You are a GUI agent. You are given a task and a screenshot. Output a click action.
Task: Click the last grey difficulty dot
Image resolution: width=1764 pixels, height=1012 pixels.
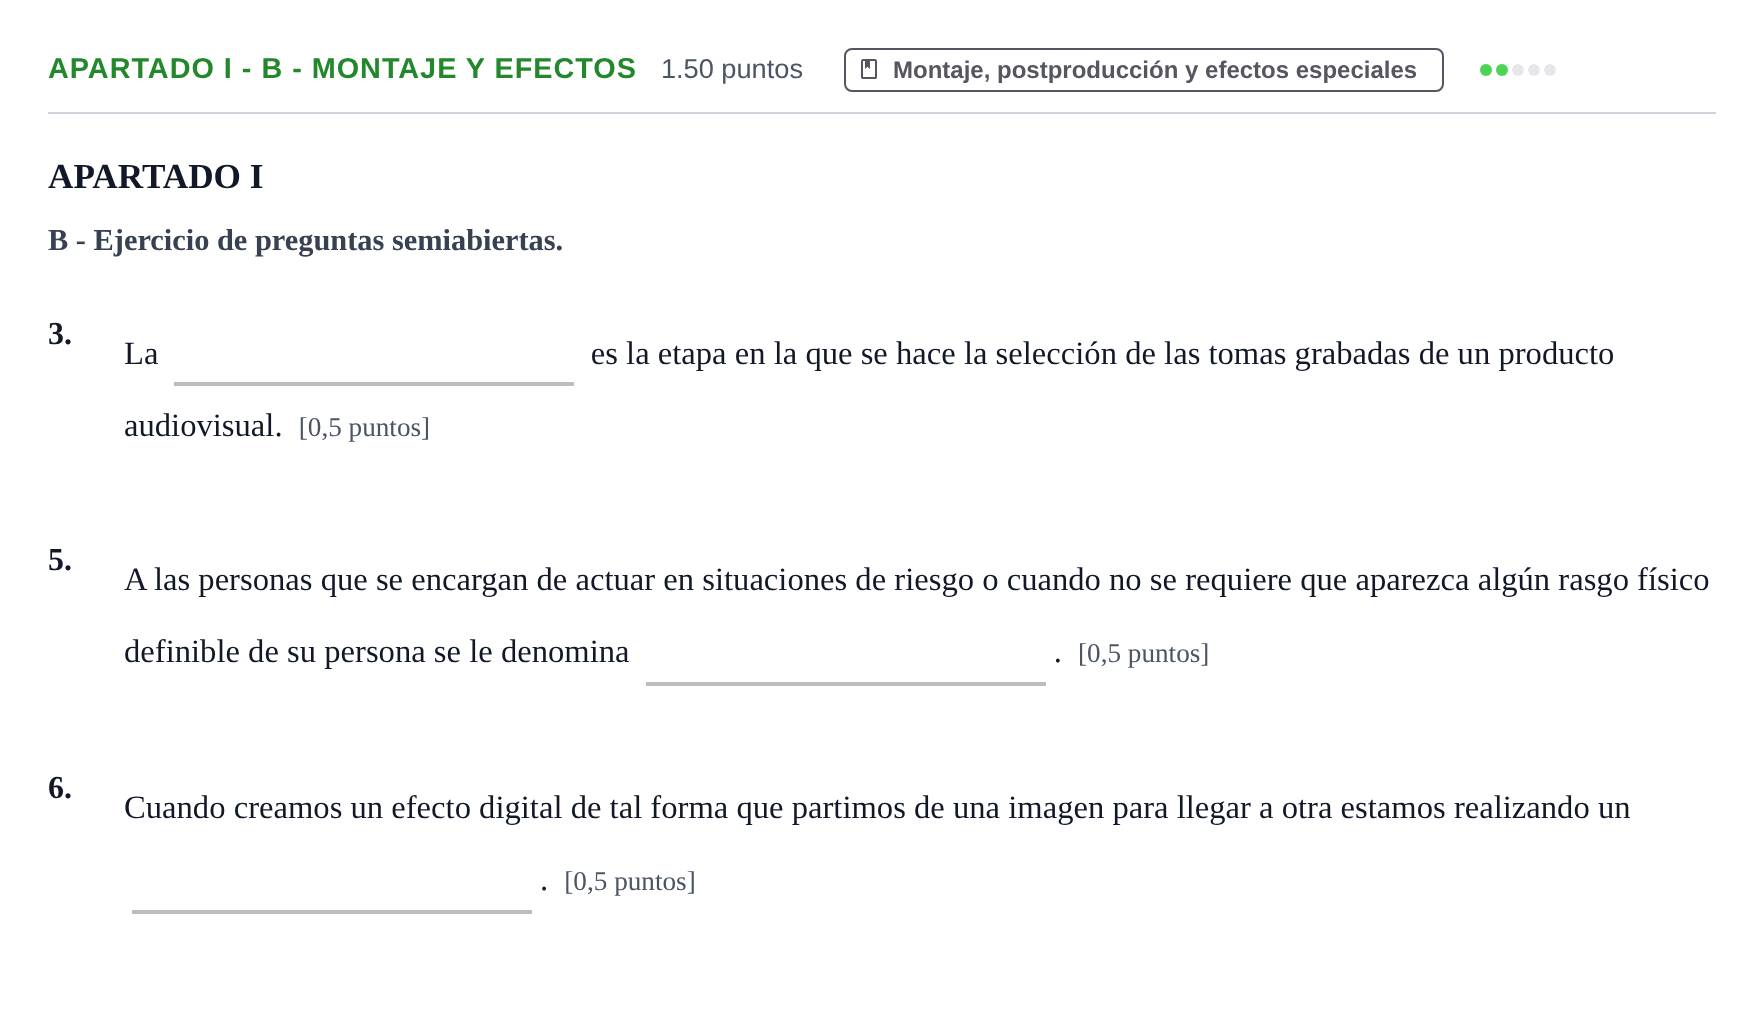[1550, 70]
